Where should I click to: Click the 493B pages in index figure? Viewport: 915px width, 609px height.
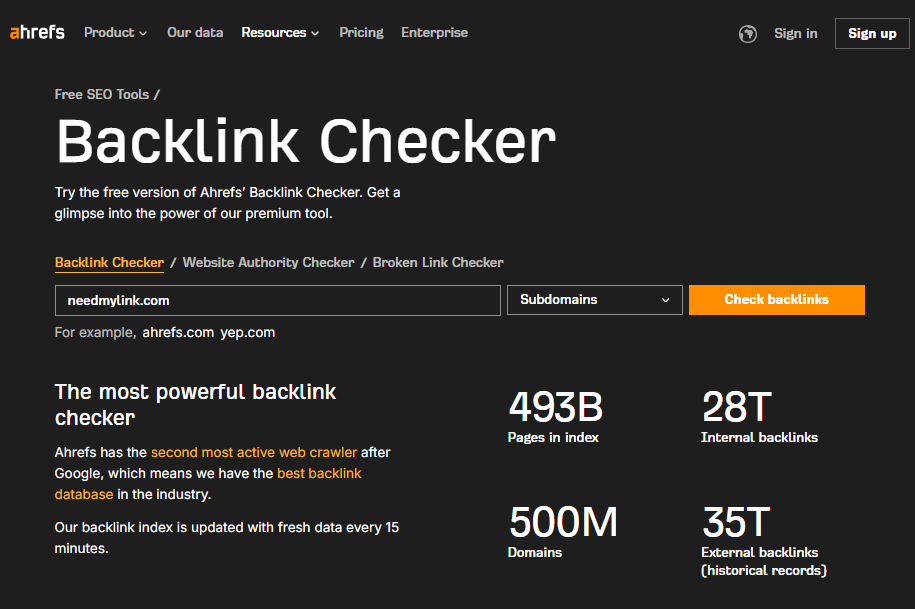(x=555, y=407)
